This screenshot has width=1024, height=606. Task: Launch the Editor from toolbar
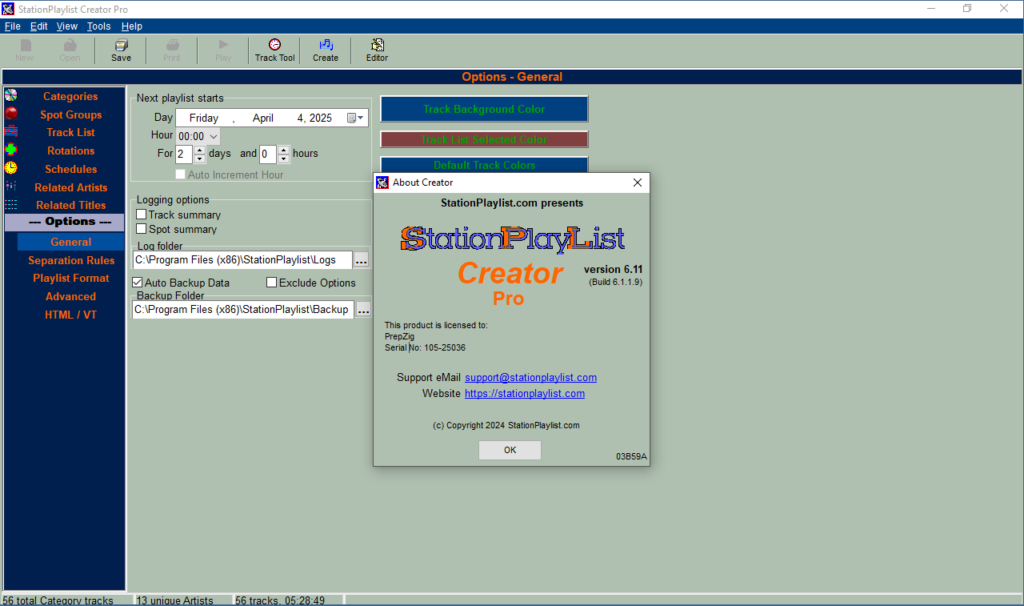tap(377, 50)
